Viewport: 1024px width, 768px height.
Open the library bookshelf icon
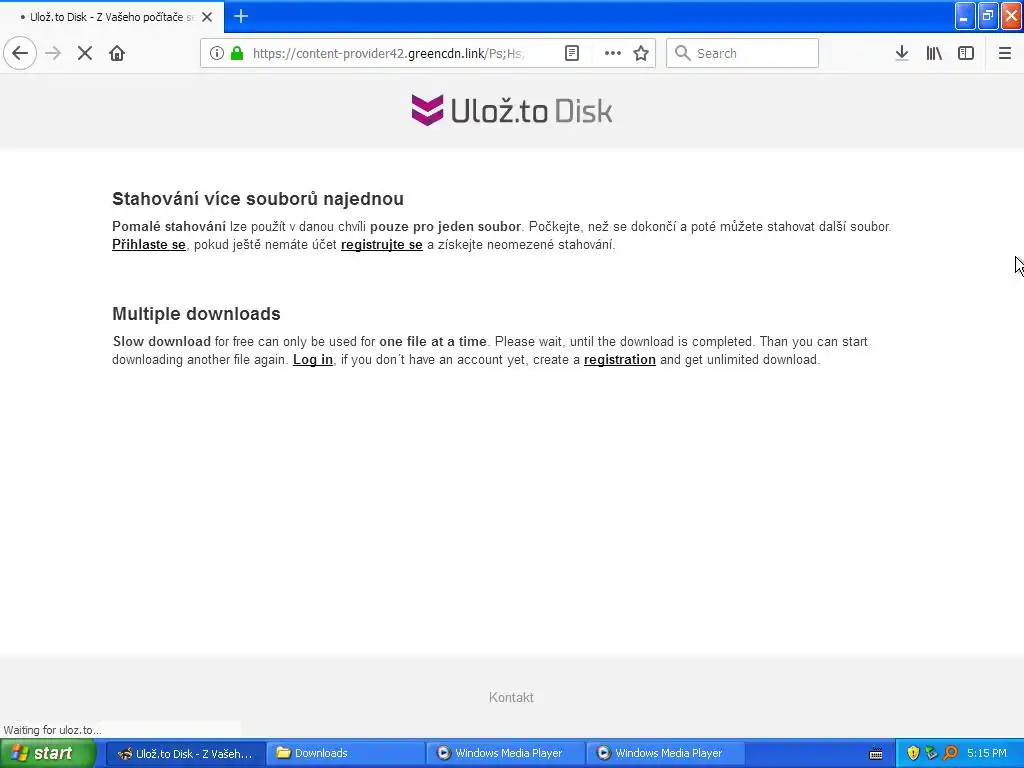click(934, 53)
